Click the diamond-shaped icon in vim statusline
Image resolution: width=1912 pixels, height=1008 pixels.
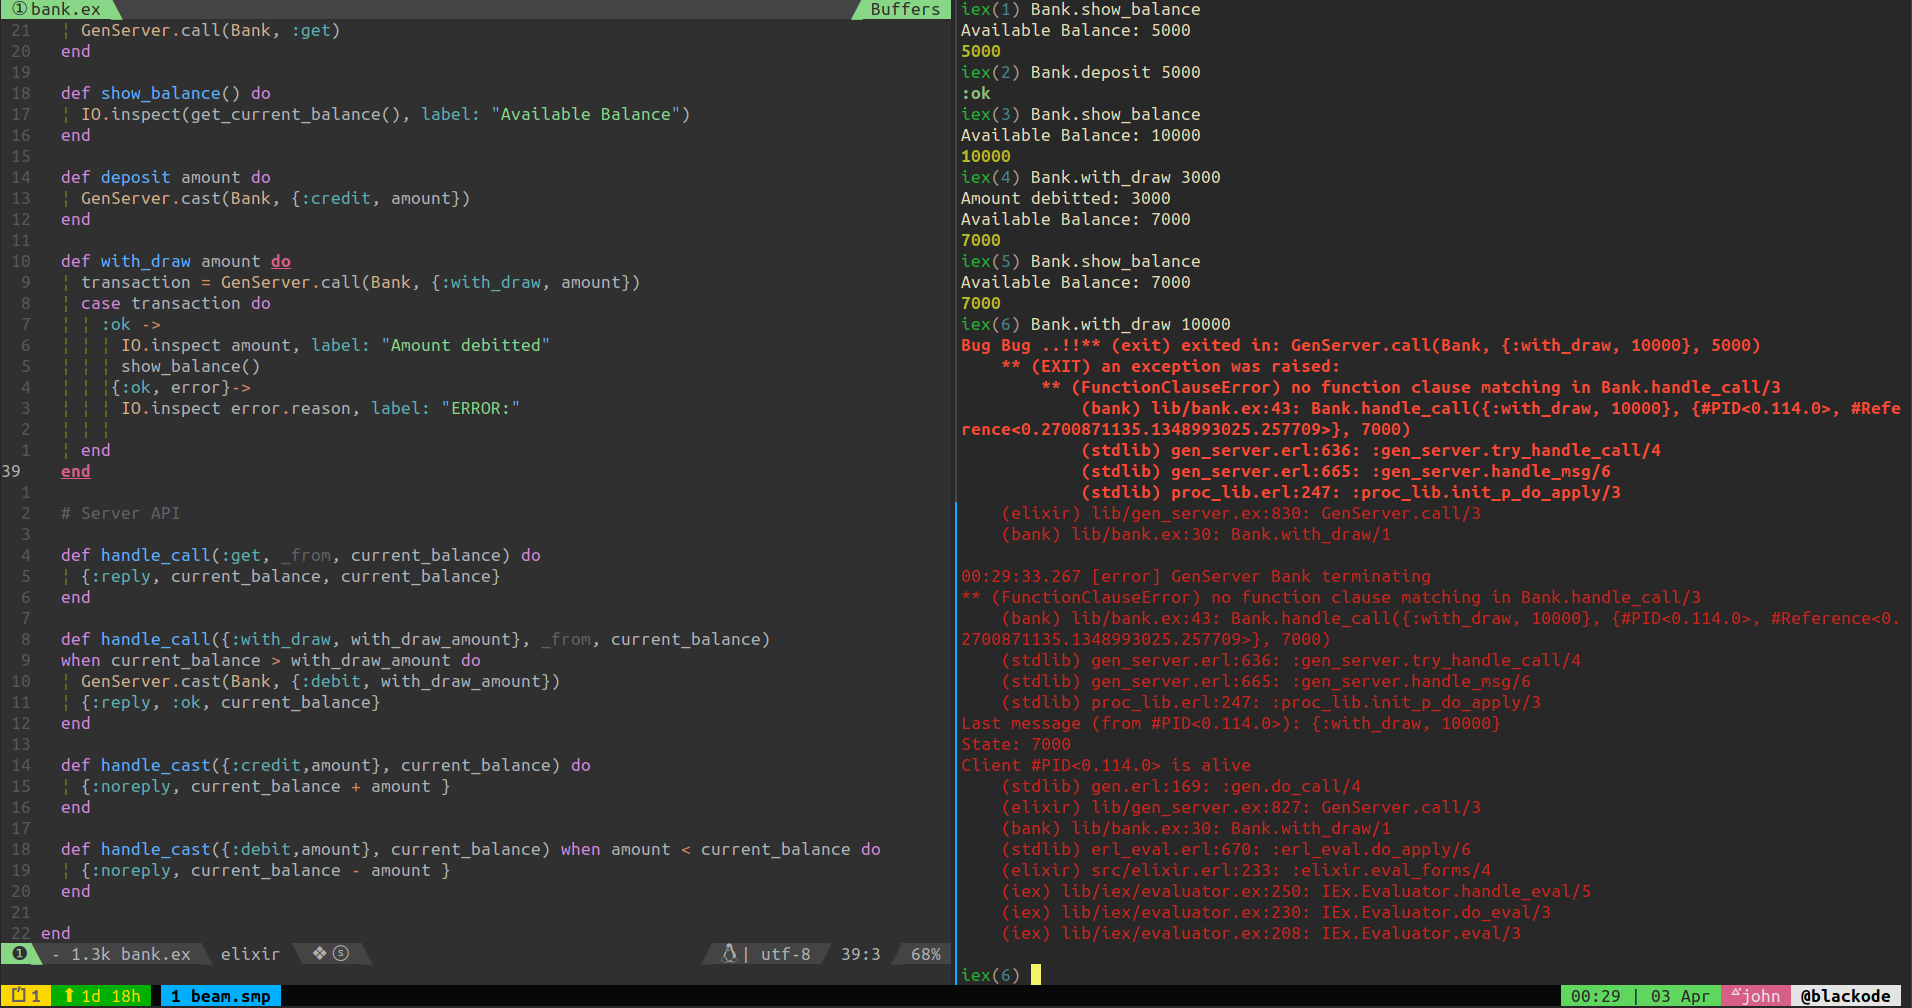pyautogui.click(x=320, y=953)
